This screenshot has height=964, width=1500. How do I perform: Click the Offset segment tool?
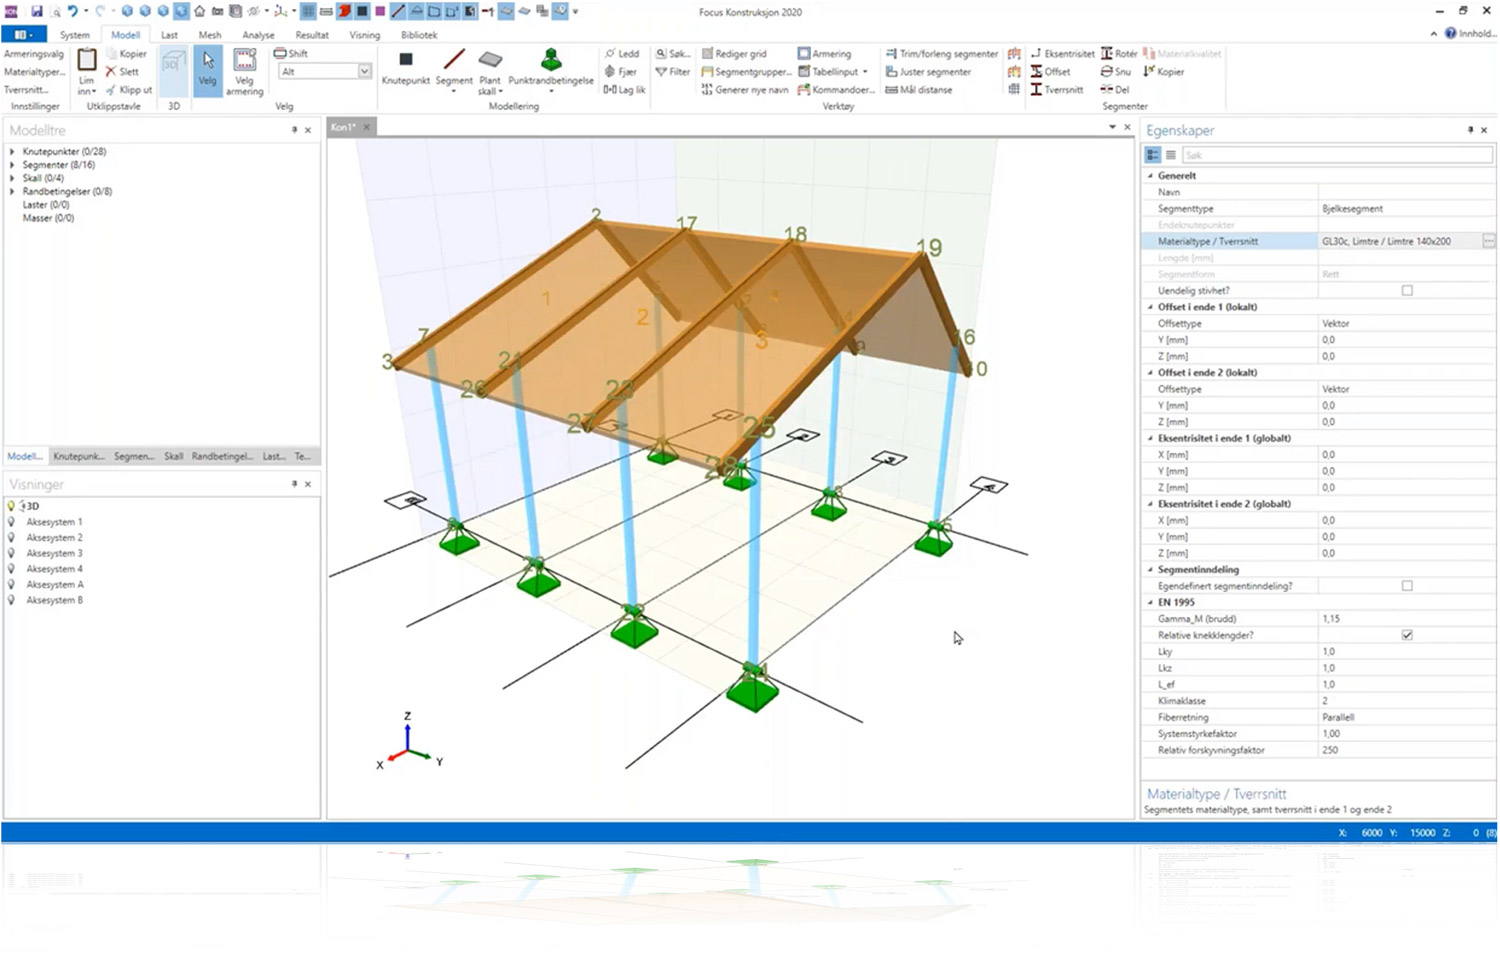pyautogui.click(x=1050, y=72)
